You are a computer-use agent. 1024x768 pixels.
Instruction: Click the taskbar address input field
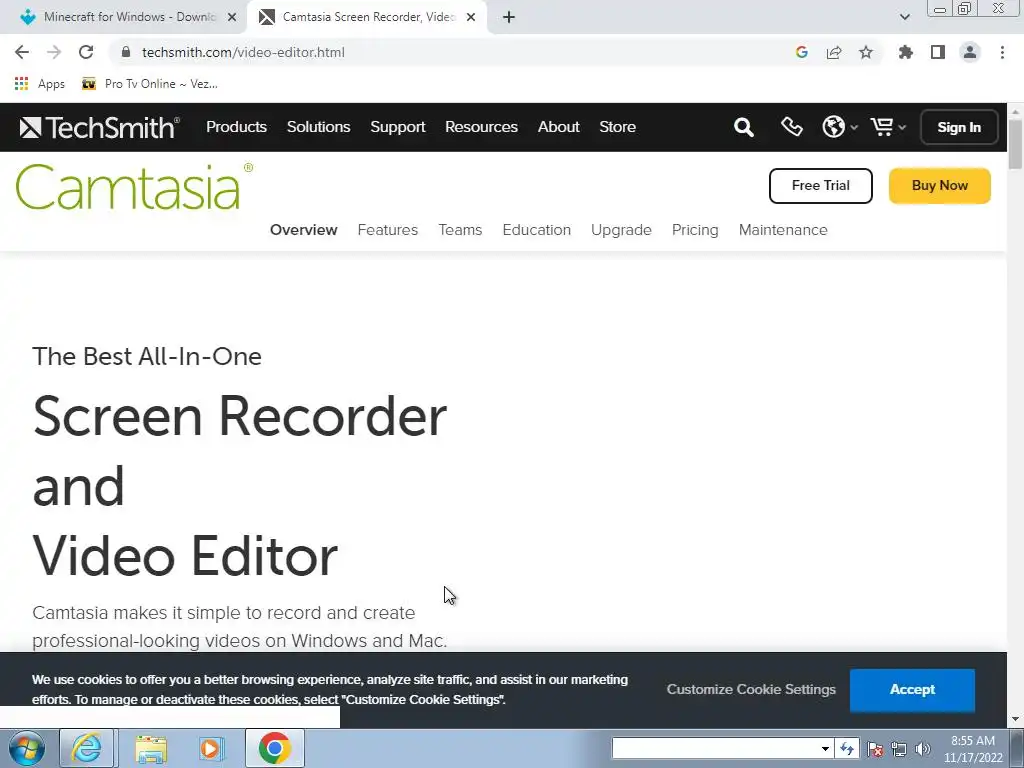point(715,748)
